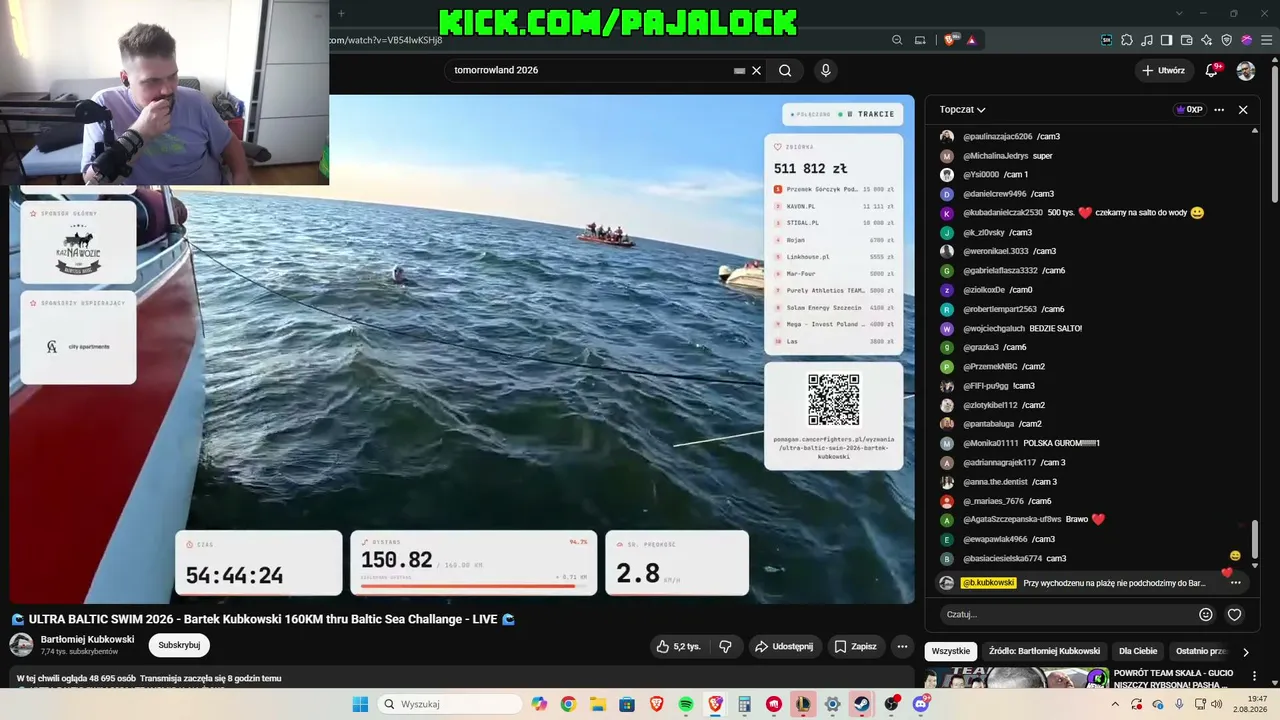This screenshot has height=720, width=1280.
Task: Select the Ostatnio prze… filter chip
Action: point(1201,651)
